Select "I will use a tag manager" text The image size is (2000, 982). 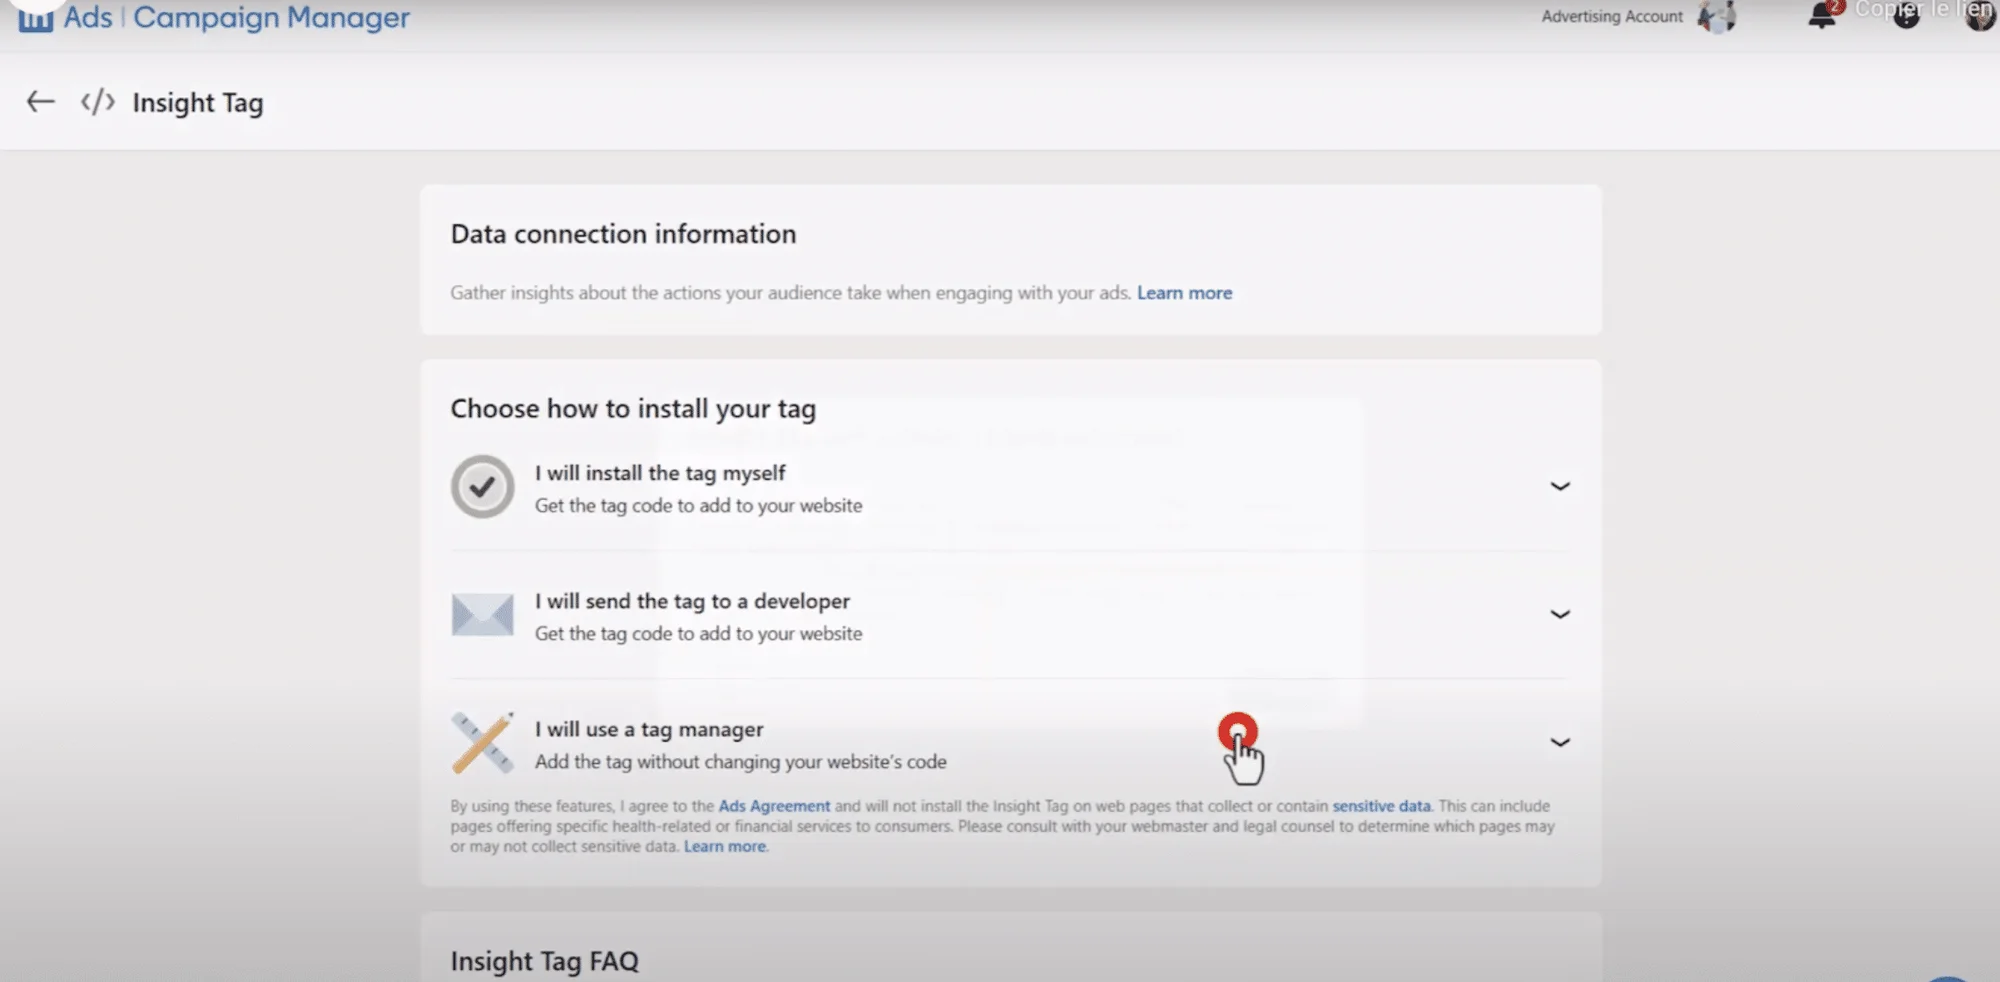click(649, 729)
